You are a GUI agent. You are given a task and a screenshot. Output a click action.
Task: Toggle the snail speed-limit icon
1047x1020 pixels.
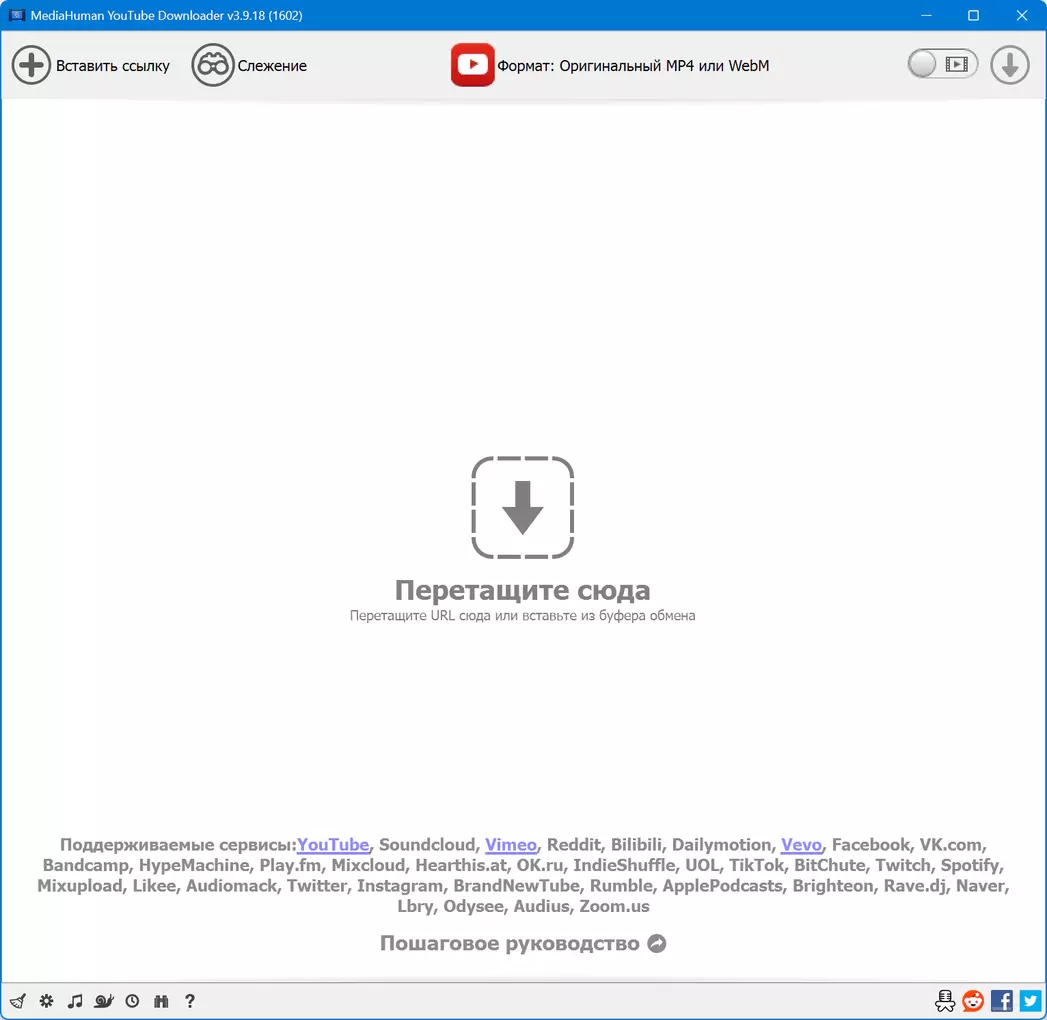coord(103,1001)
